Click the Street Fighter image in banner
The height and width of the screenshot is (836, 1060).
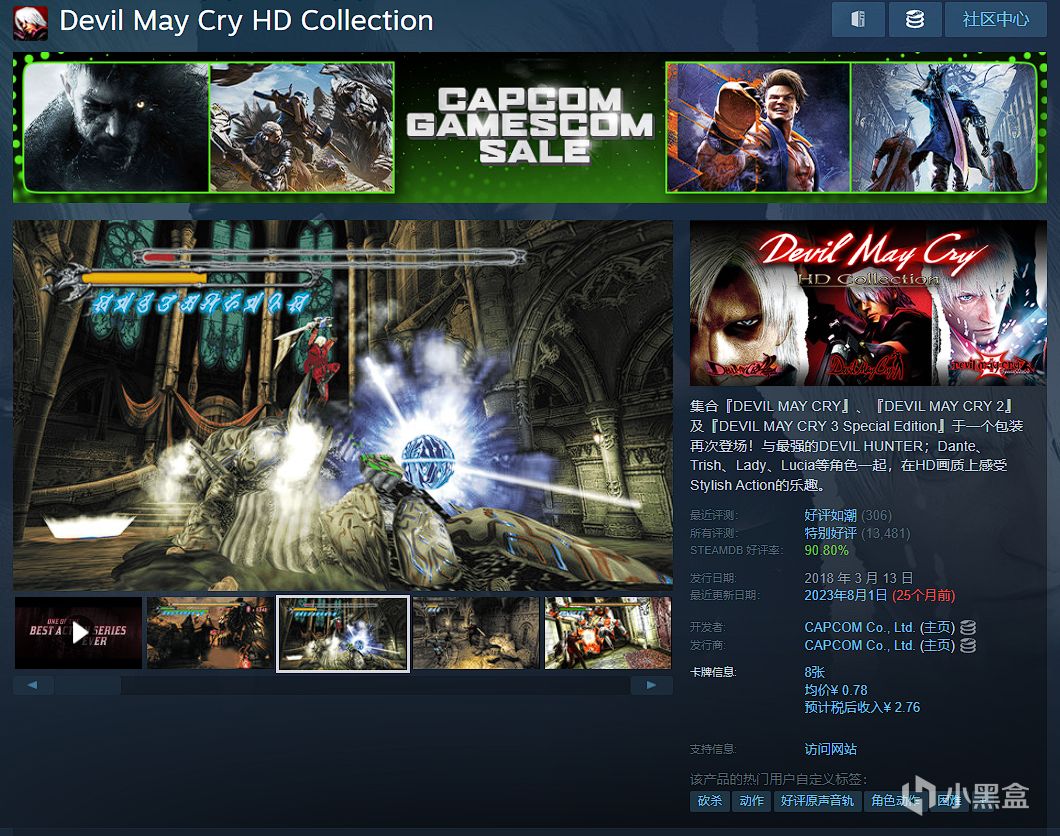click(758, 127)
